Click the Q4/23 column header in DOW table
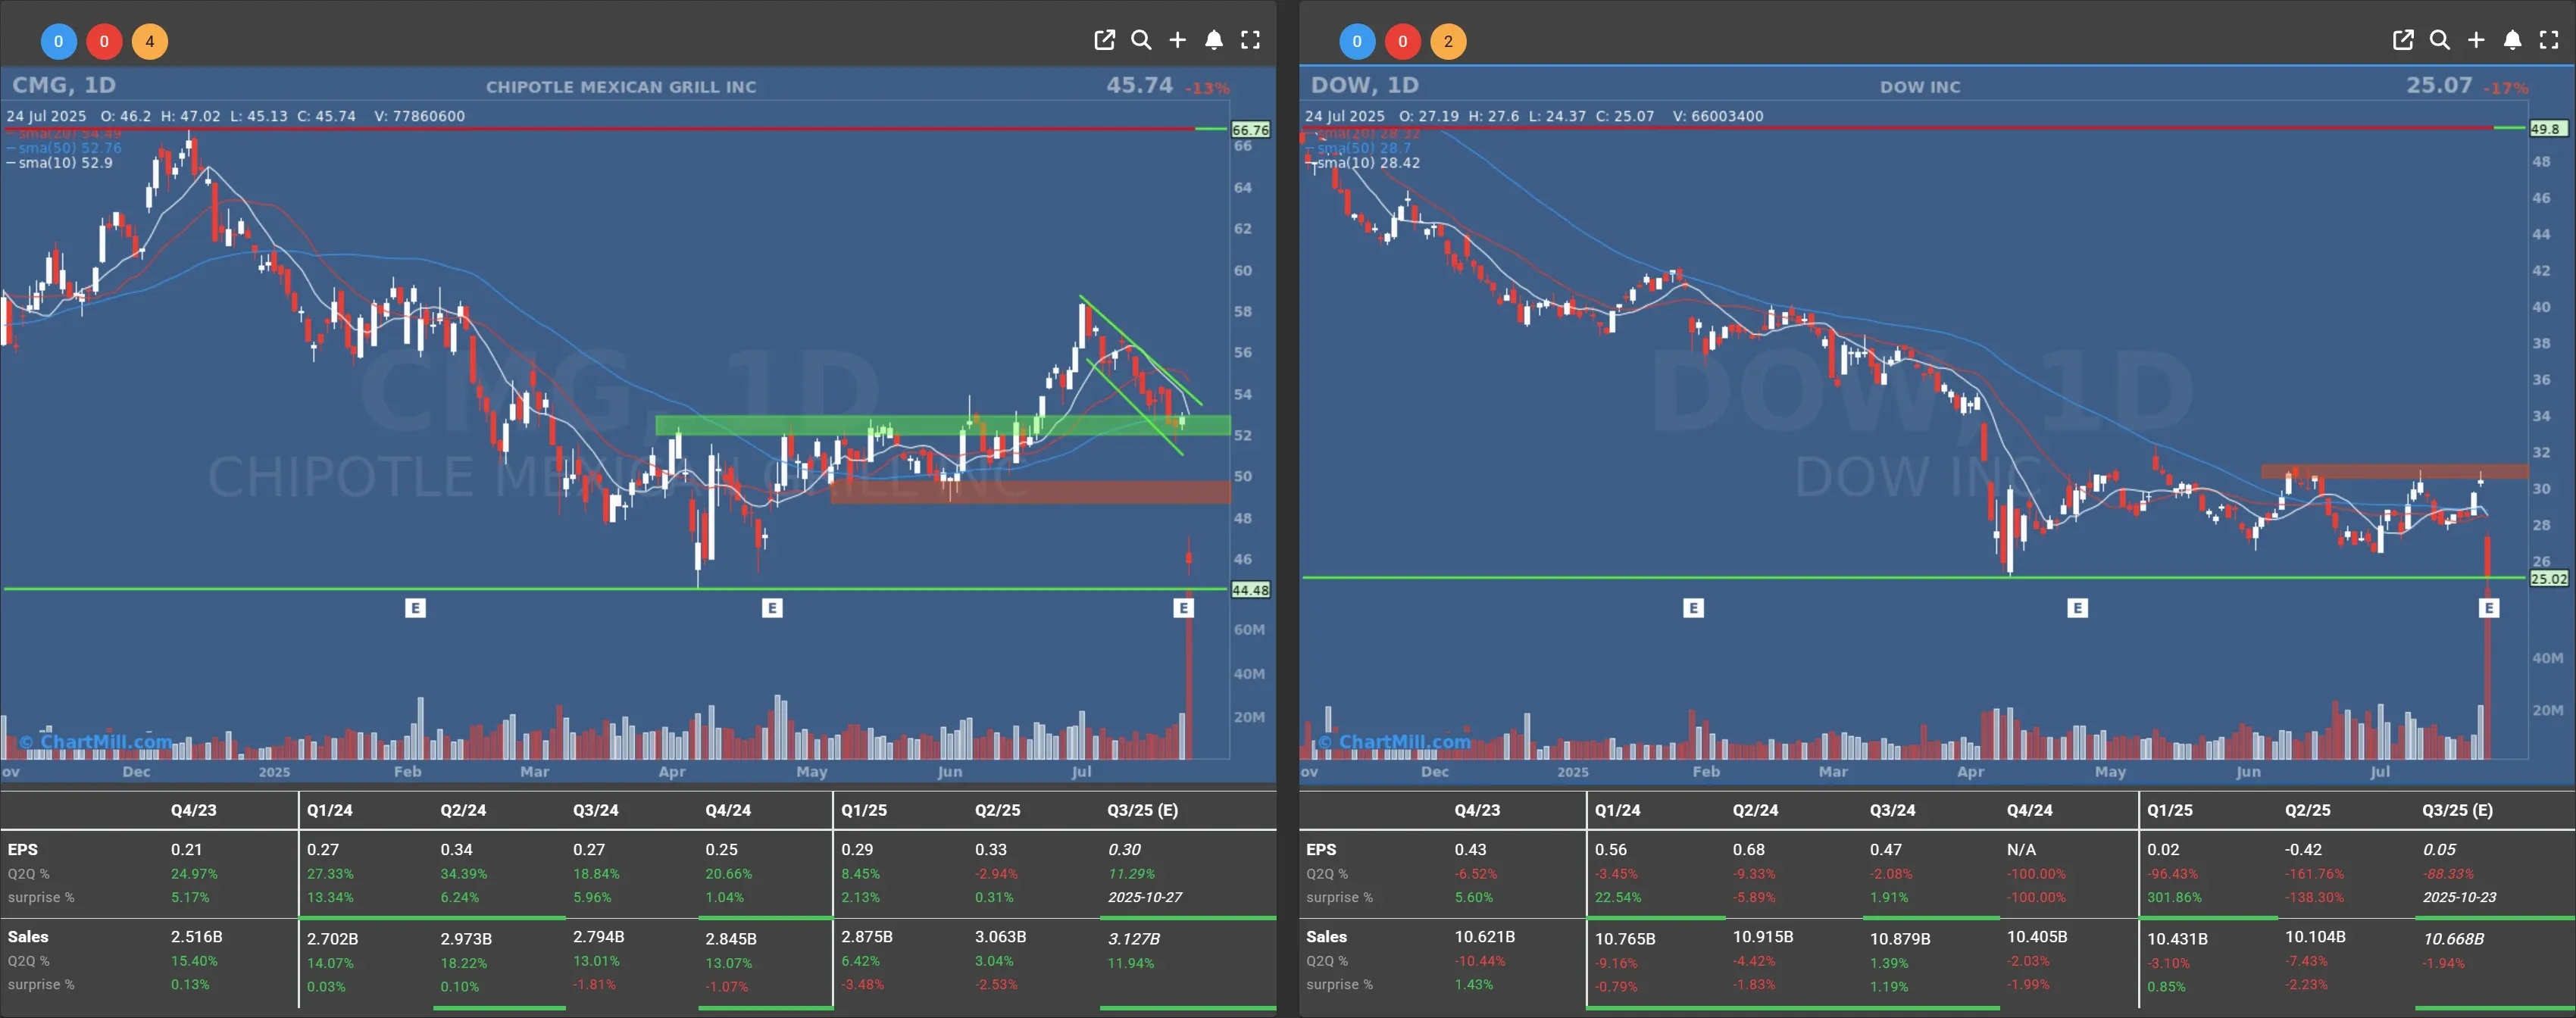The height and width of the screenshot is (1018, 2576). coord(1477,810)
